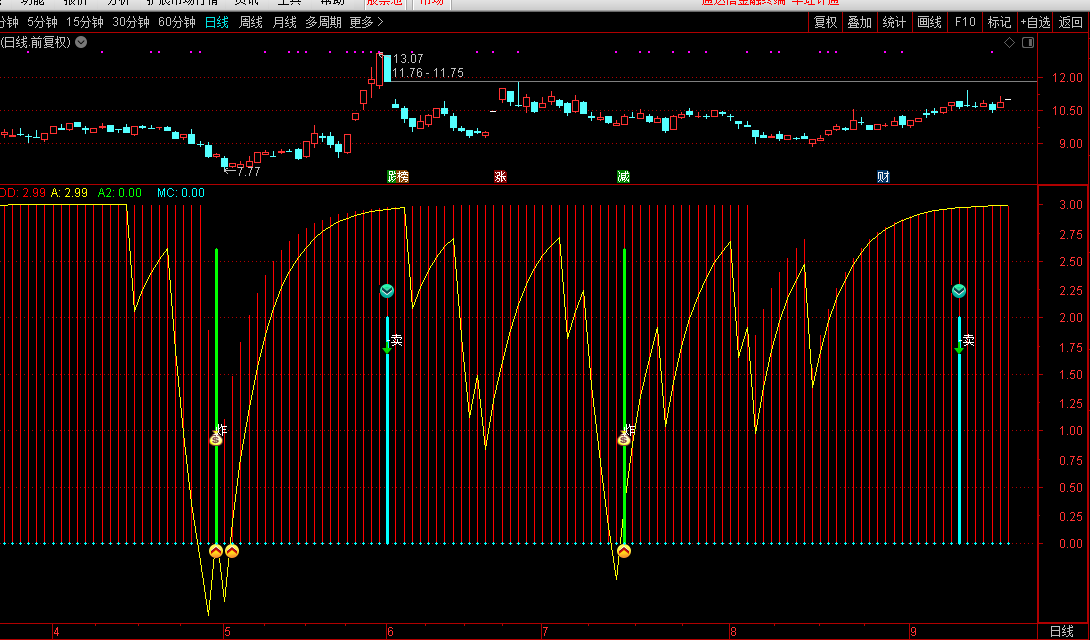Expand the 更多 periods list
This screenshot has width=1090, height=640.
(x=366, y=22)
